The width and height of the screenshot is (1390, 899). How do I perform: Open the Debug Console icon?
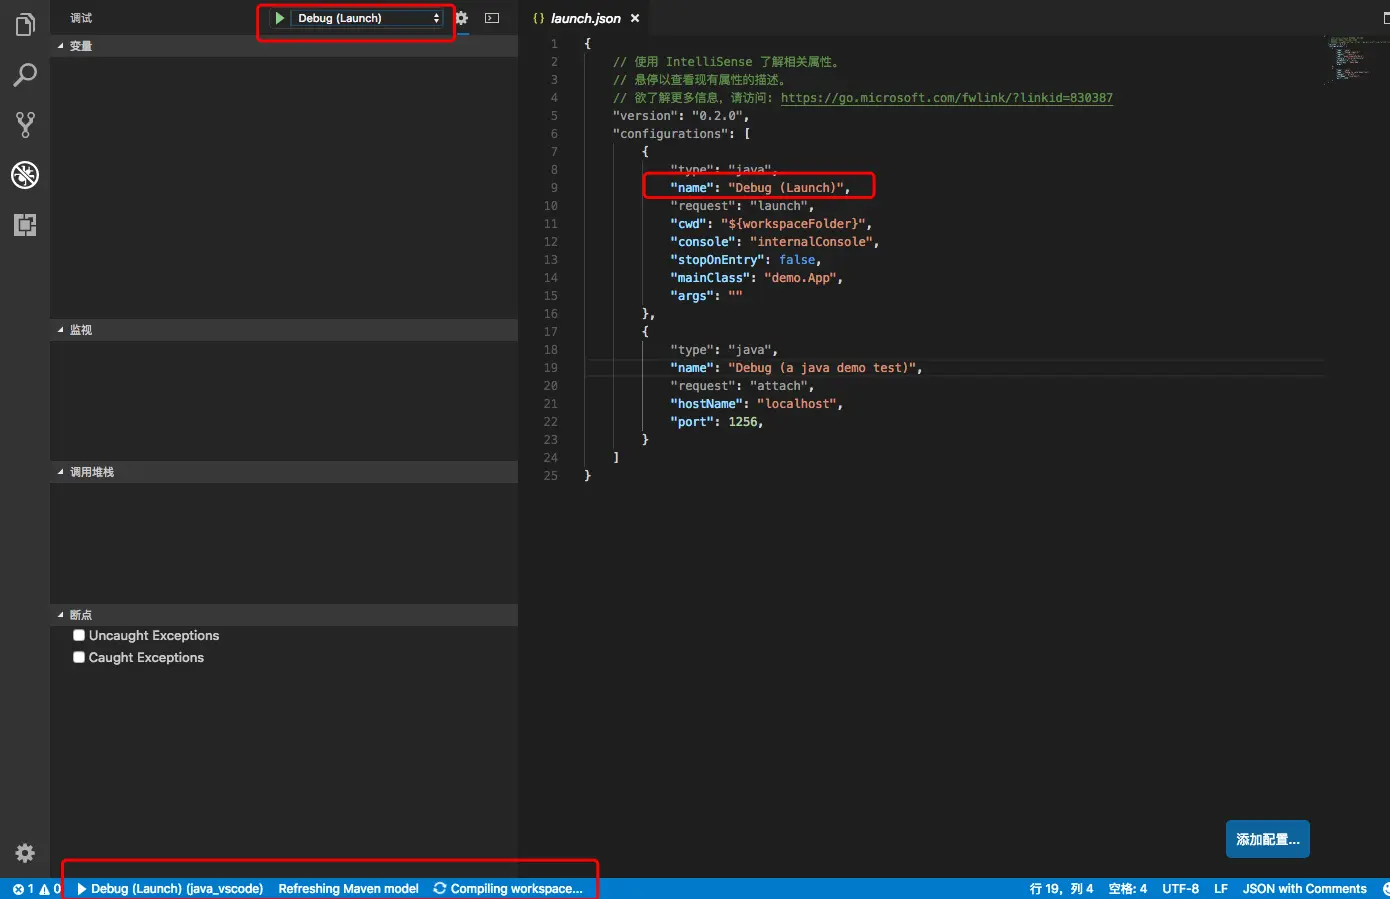pos(492,18)
